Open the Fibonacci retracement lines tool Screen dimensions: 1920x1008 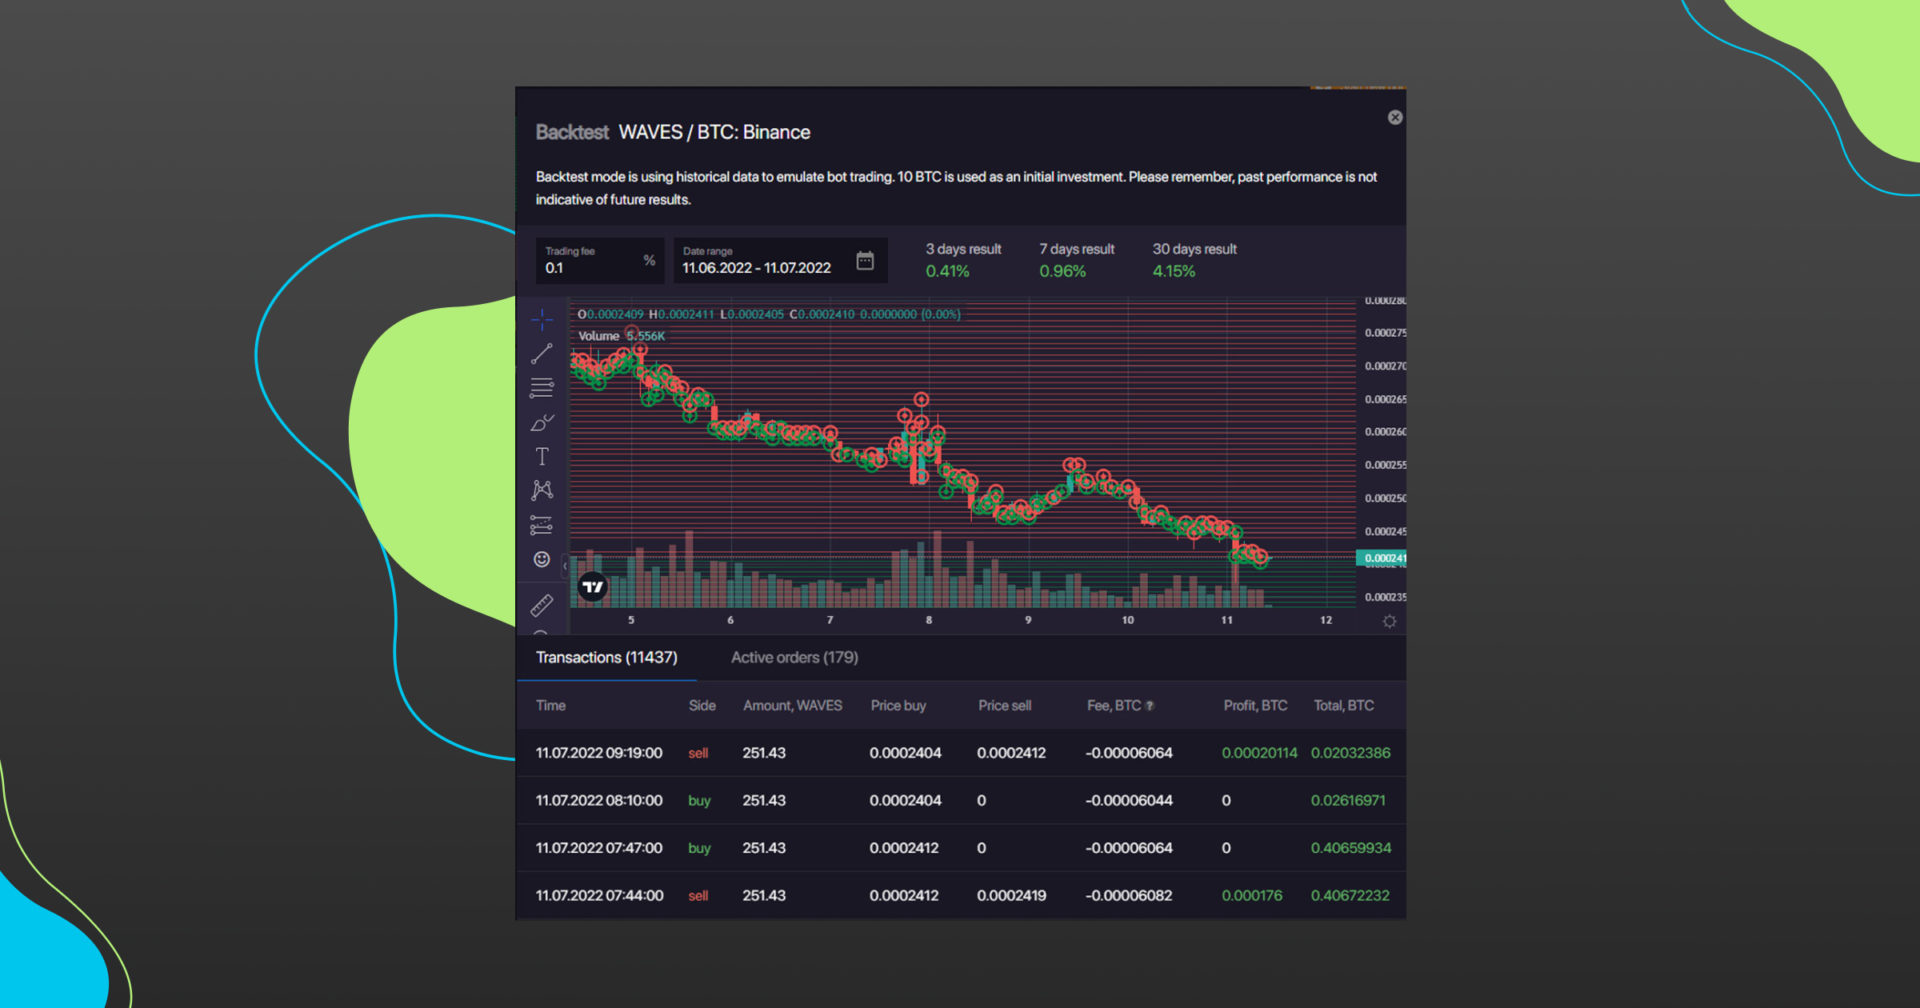coord(542,388)
